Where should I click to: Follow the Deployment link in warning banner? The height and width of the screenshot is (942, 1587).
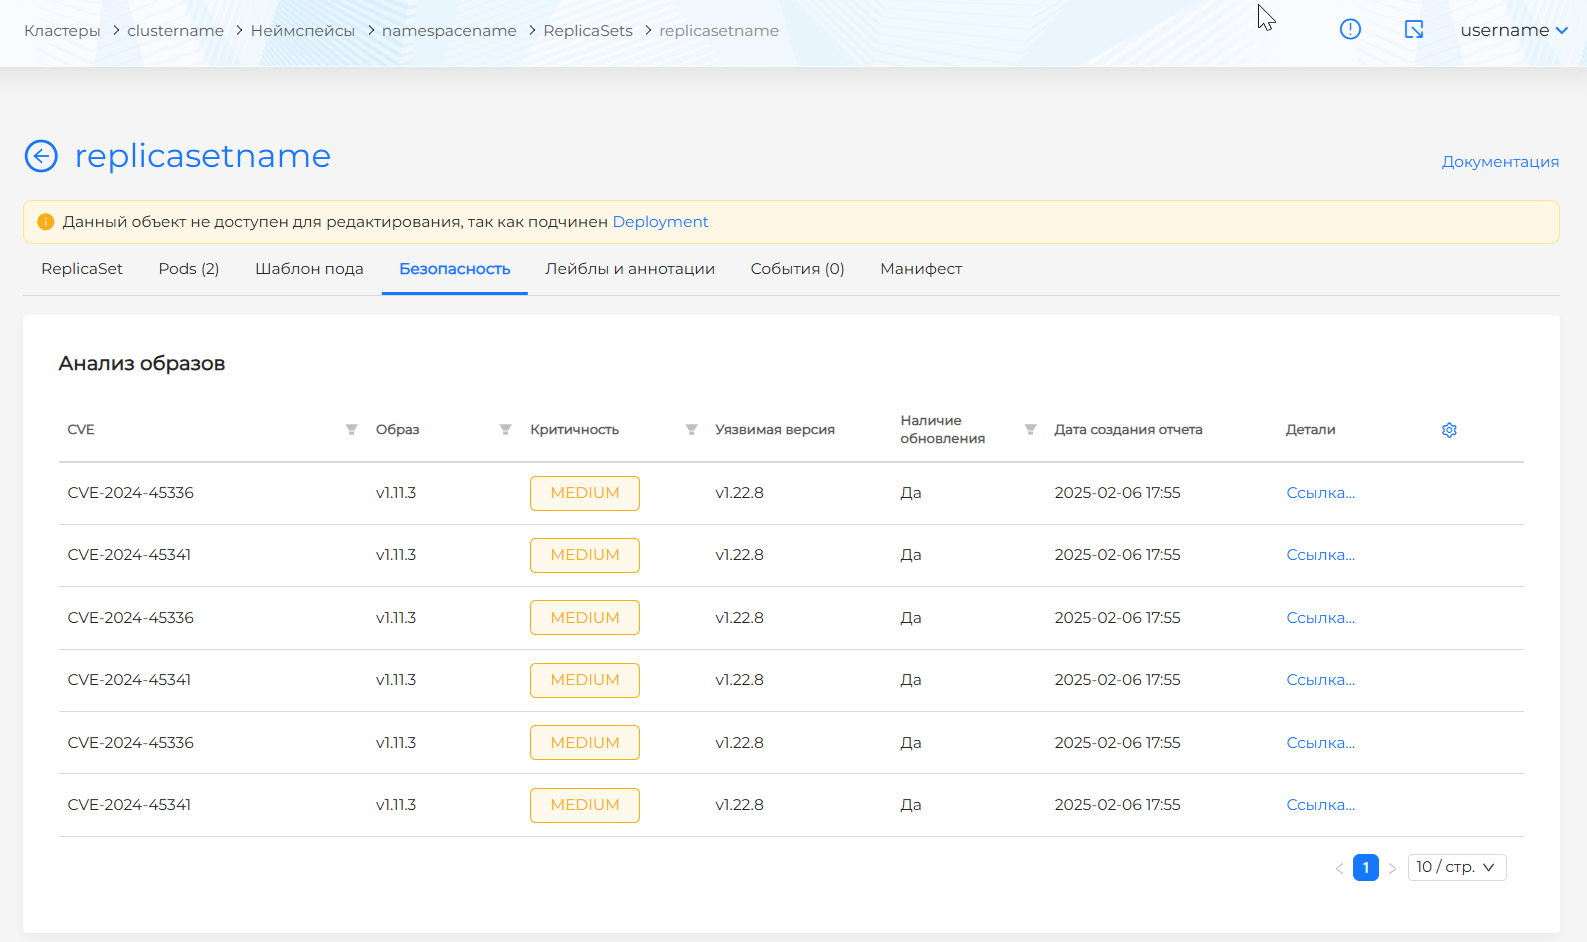click(x=660, y=222)
